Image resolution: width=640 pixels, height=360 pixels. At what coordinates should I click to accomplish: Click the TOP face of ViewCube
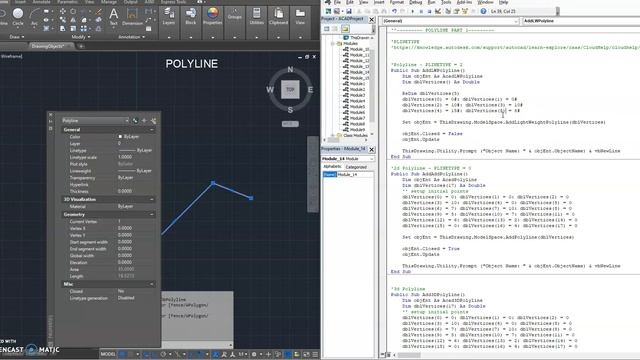coord(290,89)
